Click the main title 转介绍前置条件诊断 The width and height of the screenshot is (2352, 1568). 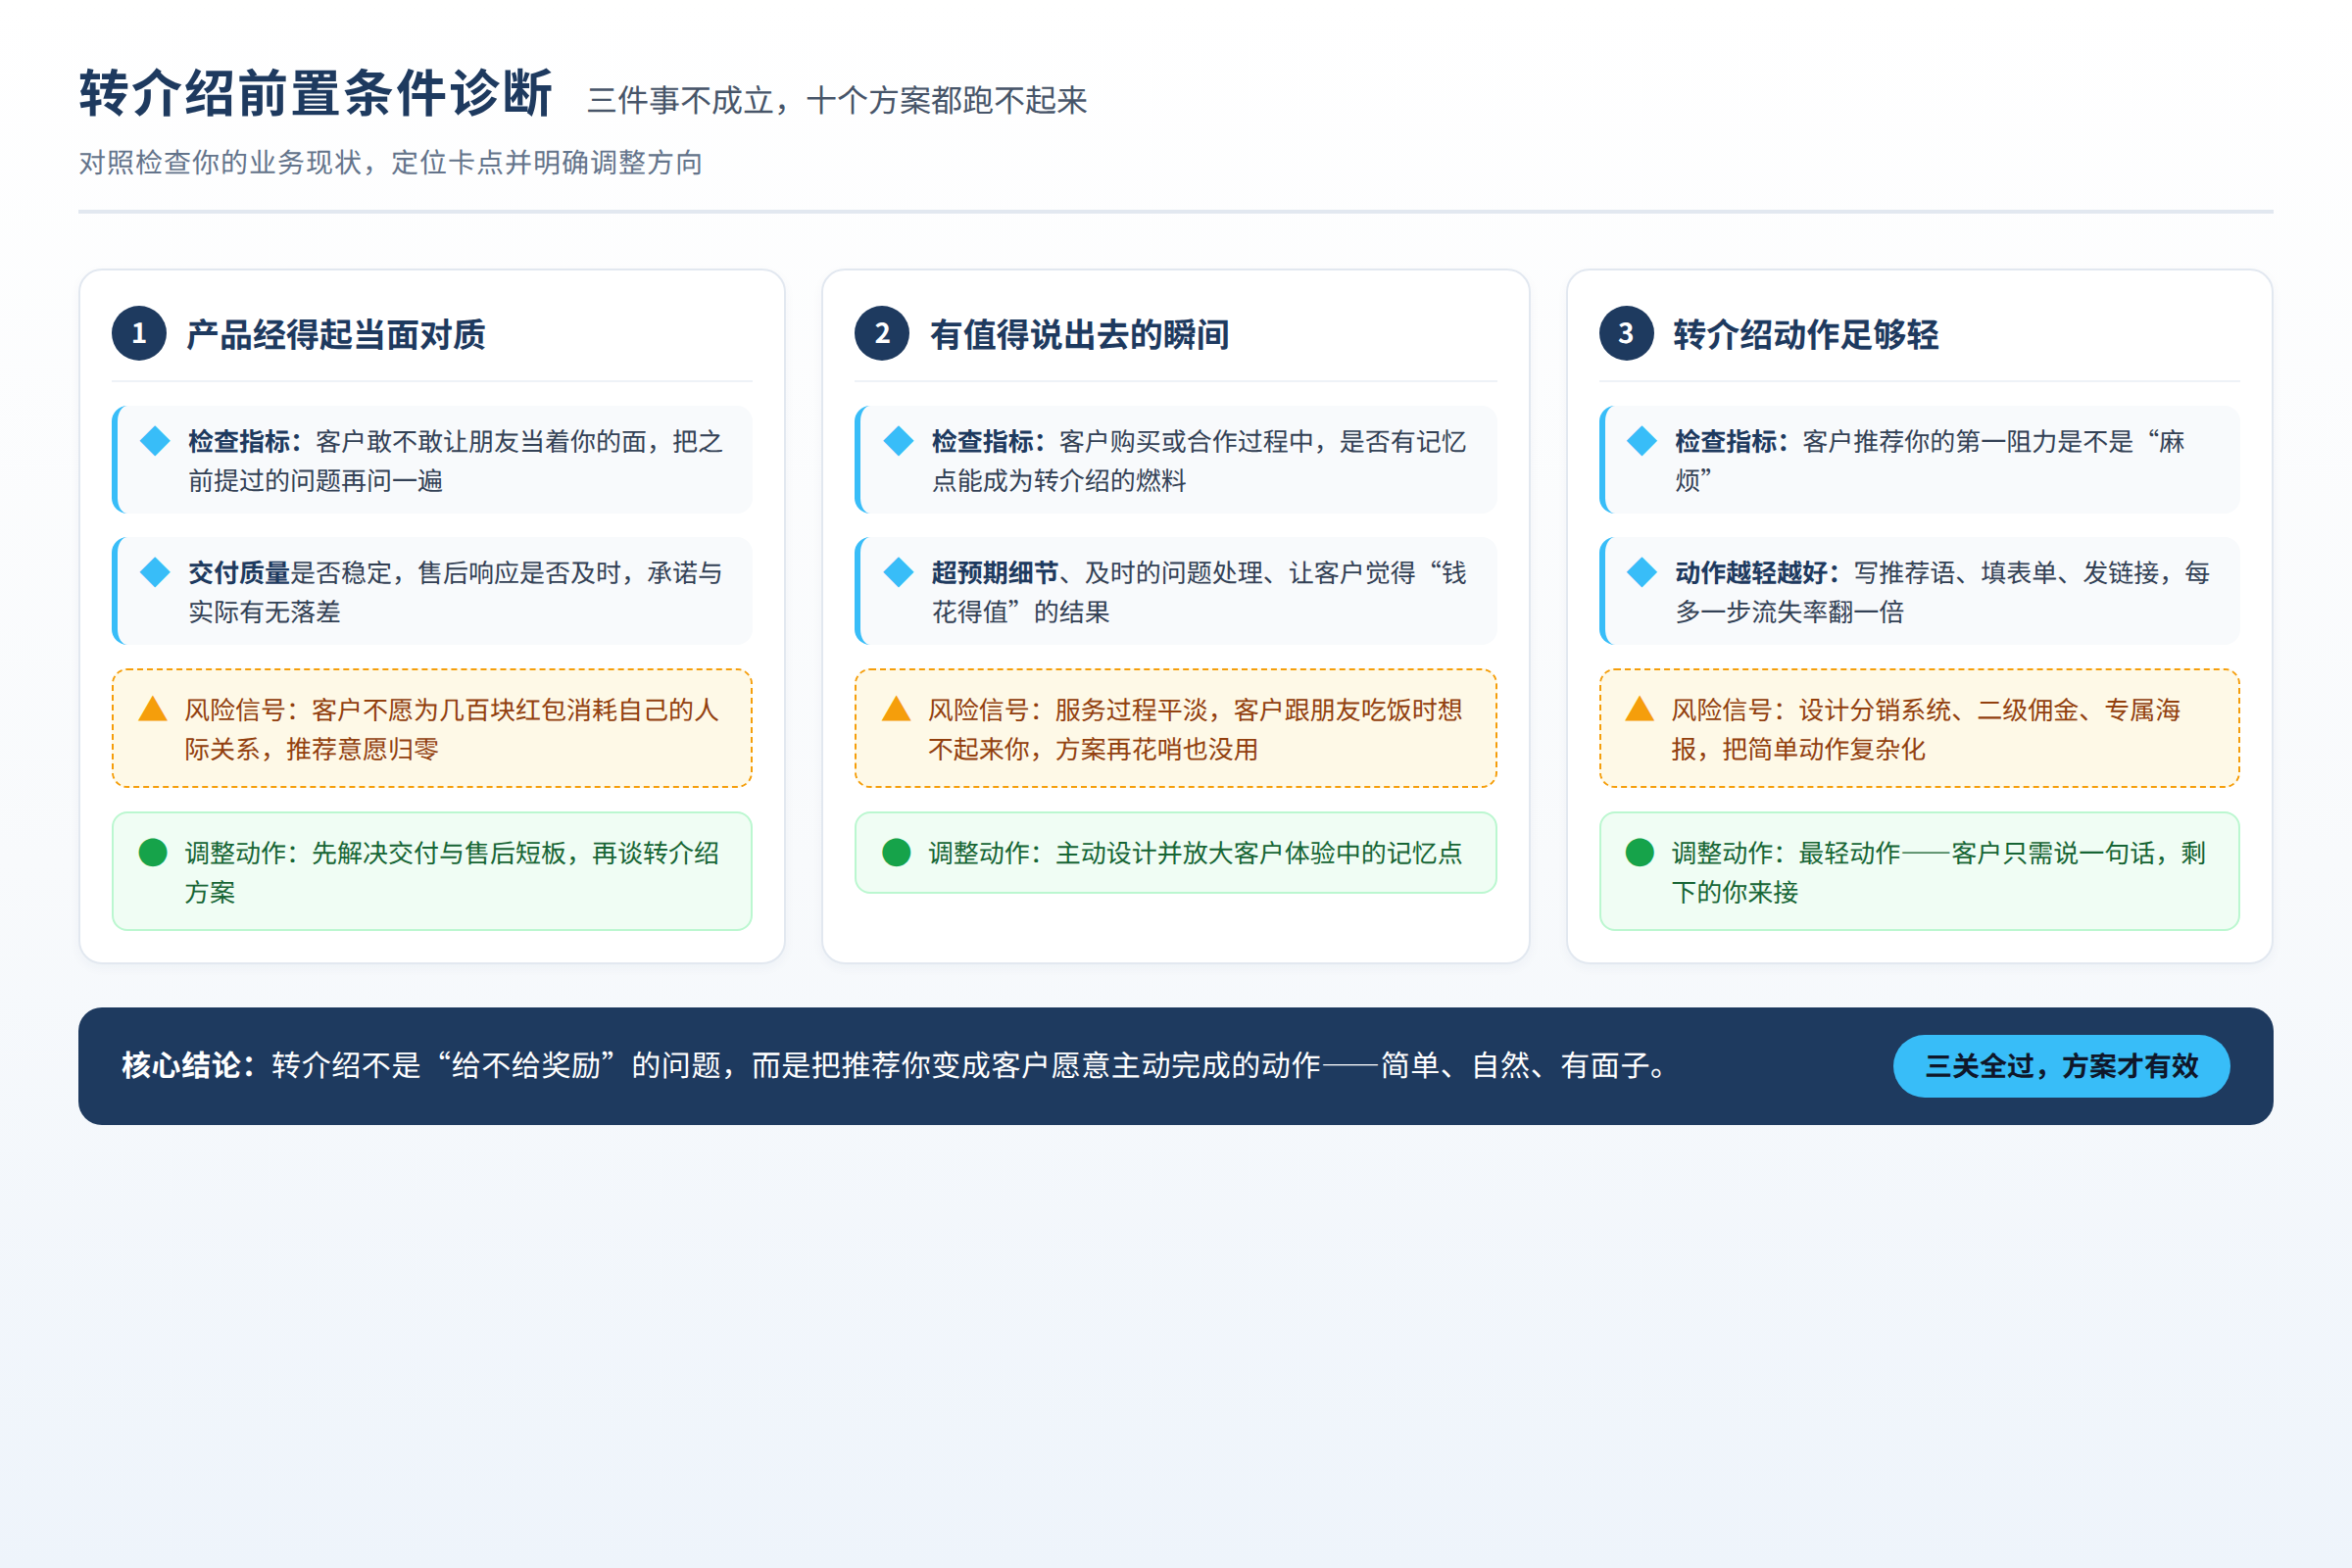315,94
